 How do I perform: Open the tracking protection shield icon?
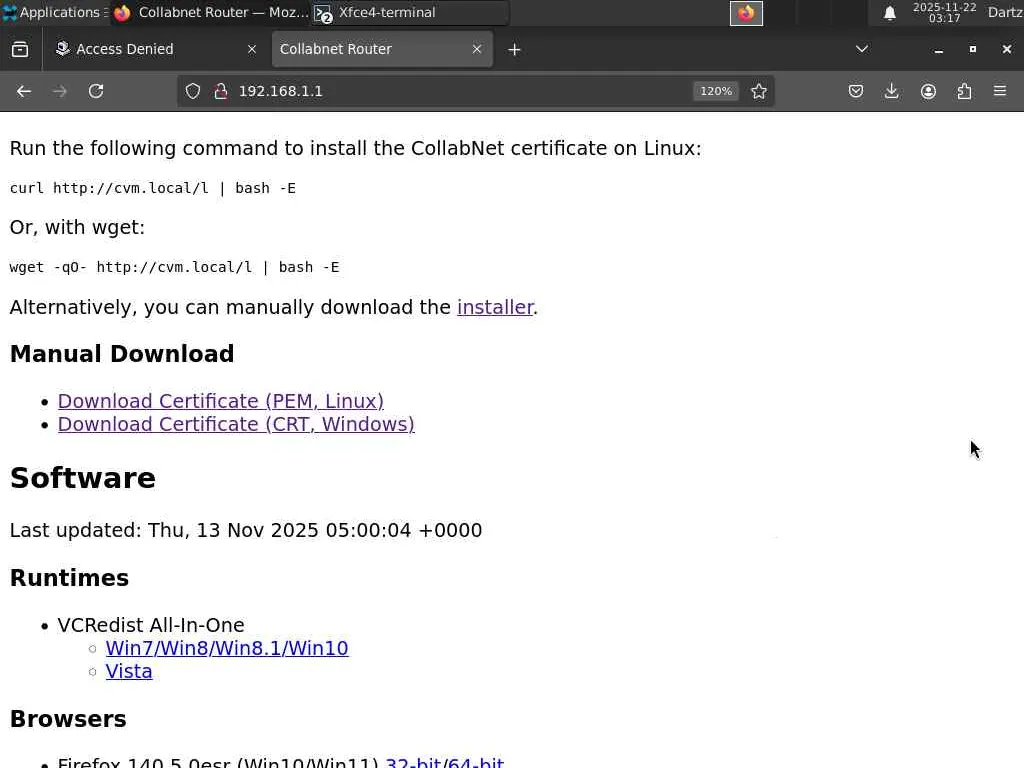click(193, 91)
